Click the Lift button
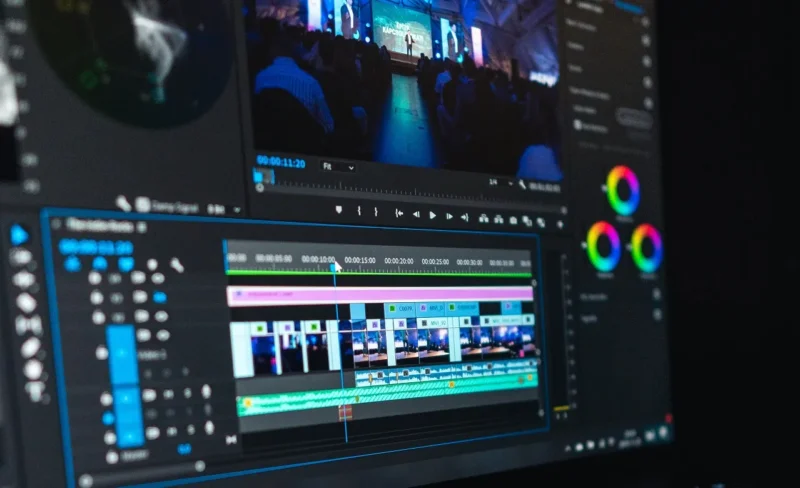Image resolution: width=800 pixels, height=488 pixels. tap(484, 219)
